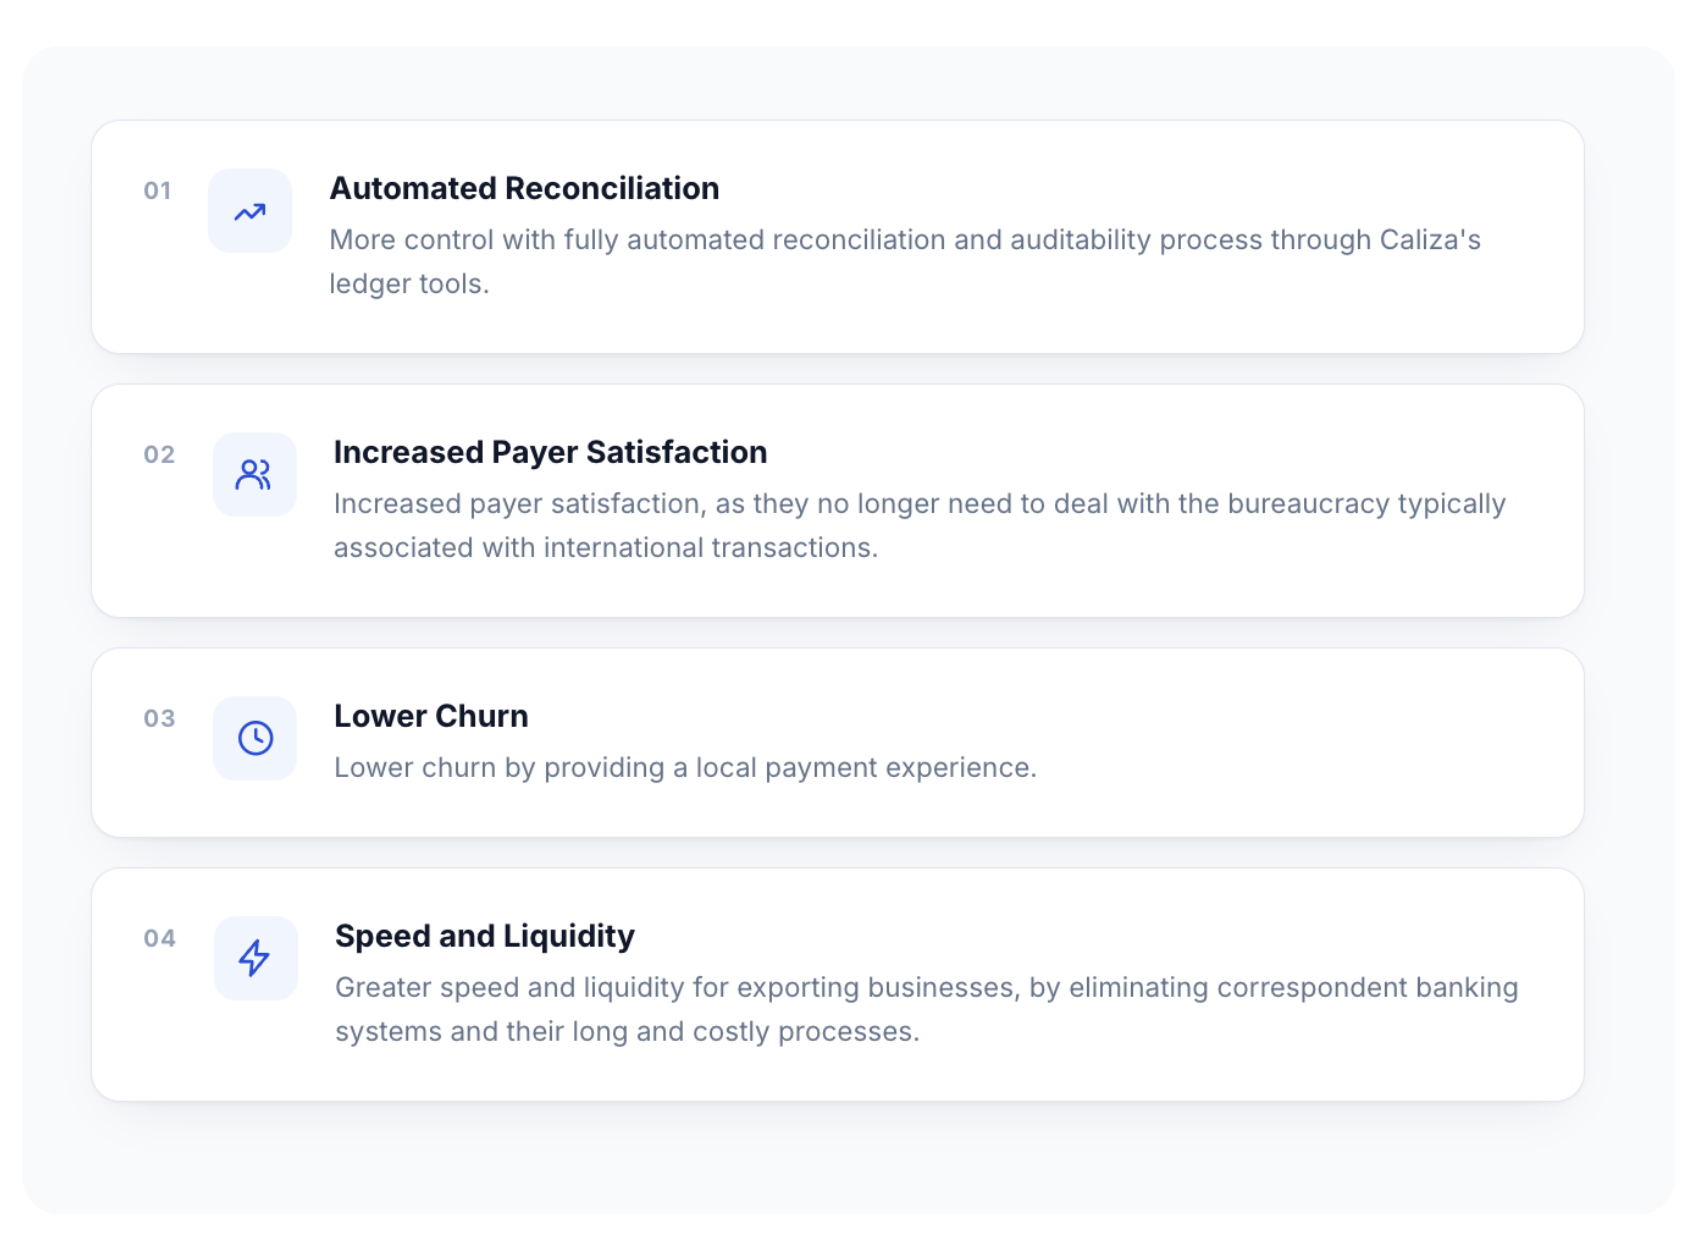
Task: Select the Increased Payer Satisfaction heading
Action: coord(550,452)
